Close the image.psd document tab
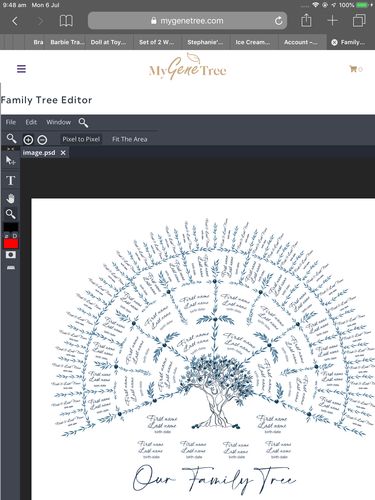Screen dimensions: 375x500 tap(63, 153)
